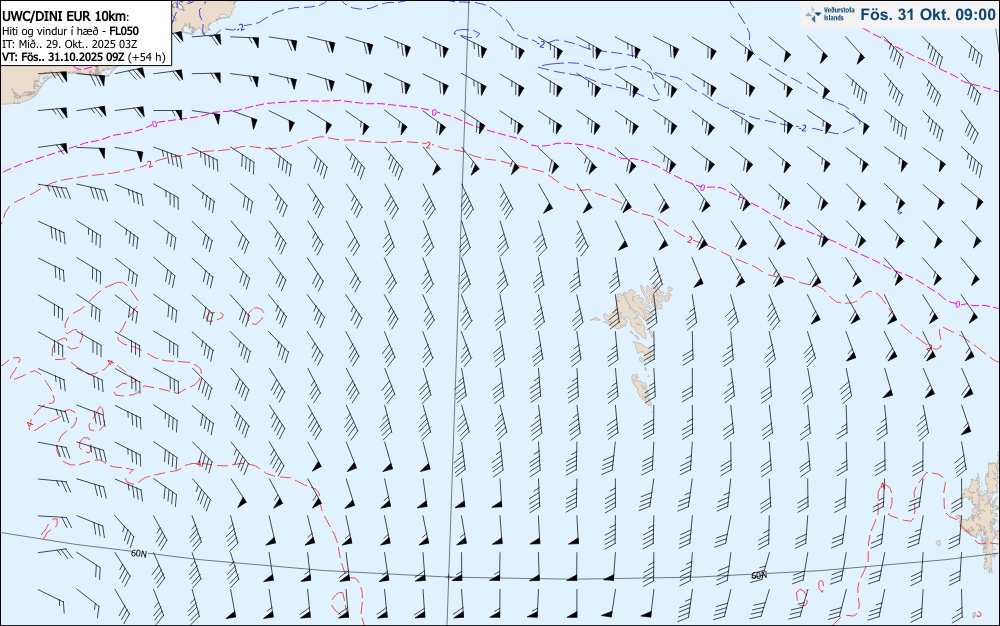Click the Veðurstofa Íslands logo
Screen dimensions: 1000x626
(x=829, y=15)
